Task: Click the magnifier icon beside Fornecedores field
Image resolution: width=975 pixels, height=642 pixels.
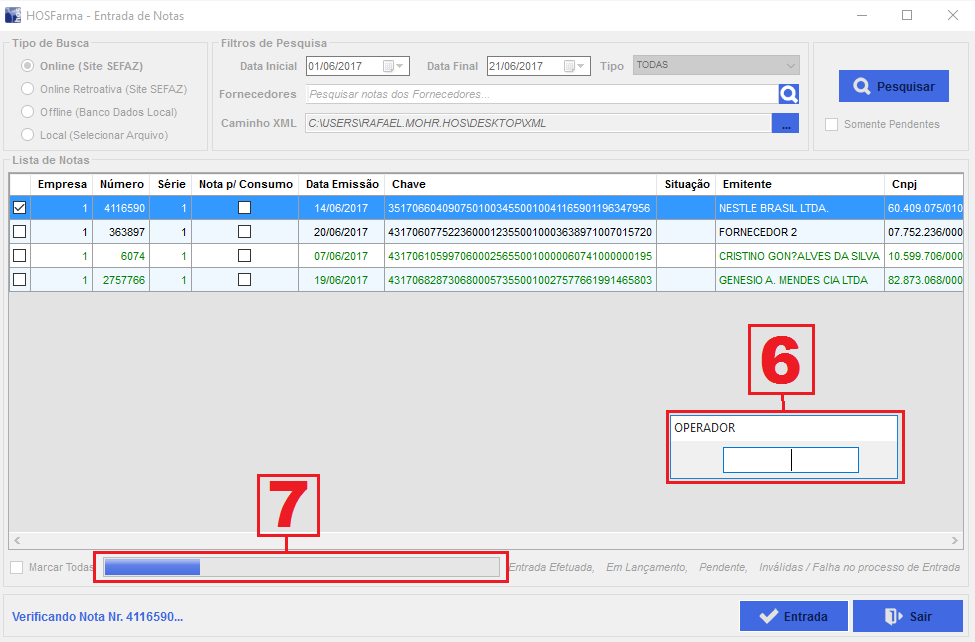Action: (789, 94)
